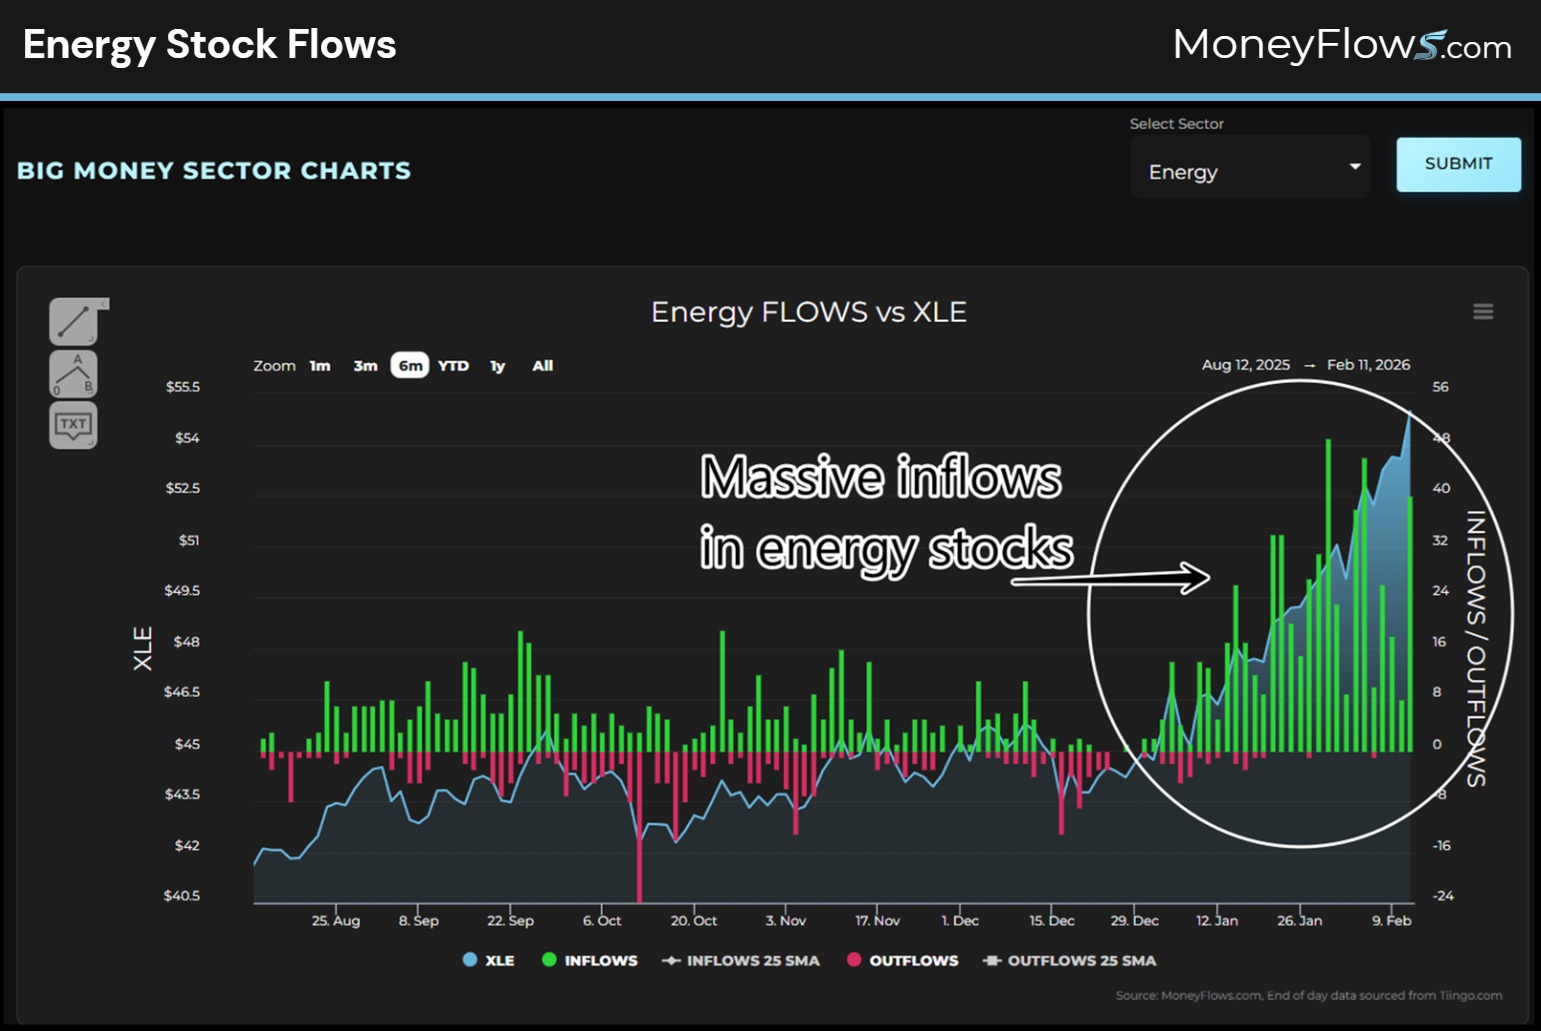Open the chart export hamburger menu
The height and width of the screenshot is (1031, 1541).
(x=1483, y=311)
